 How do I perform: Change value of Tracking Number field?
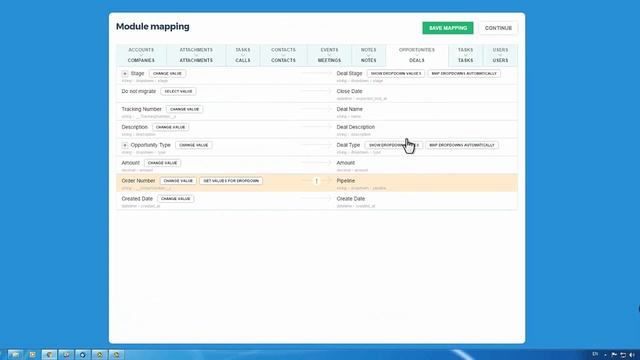pyautogui.click(x=184, y=109)
